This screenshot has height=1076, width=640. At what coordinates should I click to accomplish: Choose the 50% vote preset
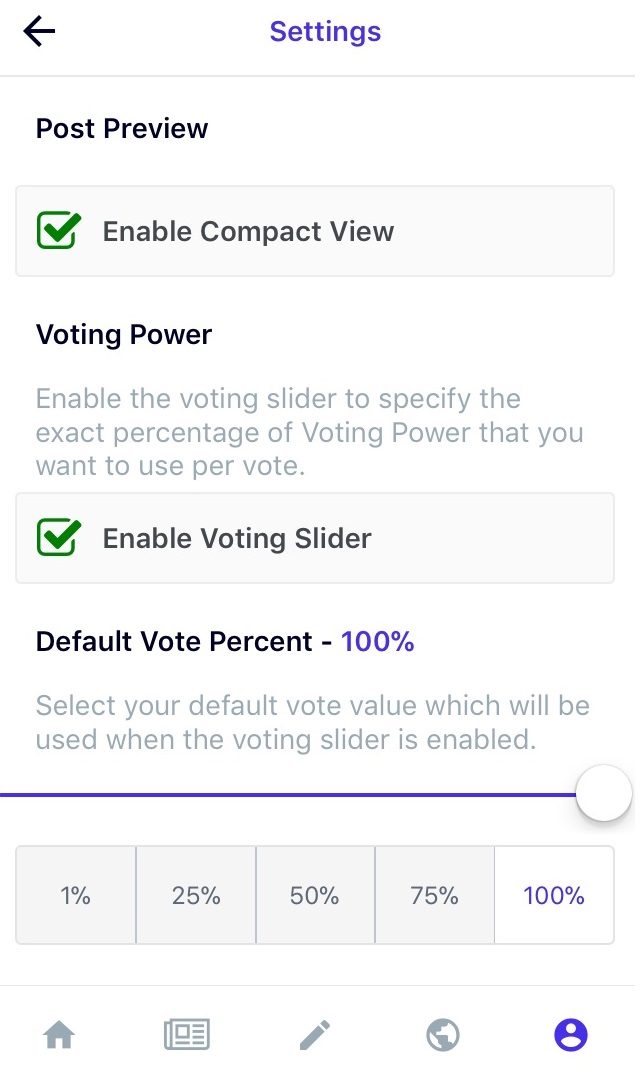(x=315, y=895)
